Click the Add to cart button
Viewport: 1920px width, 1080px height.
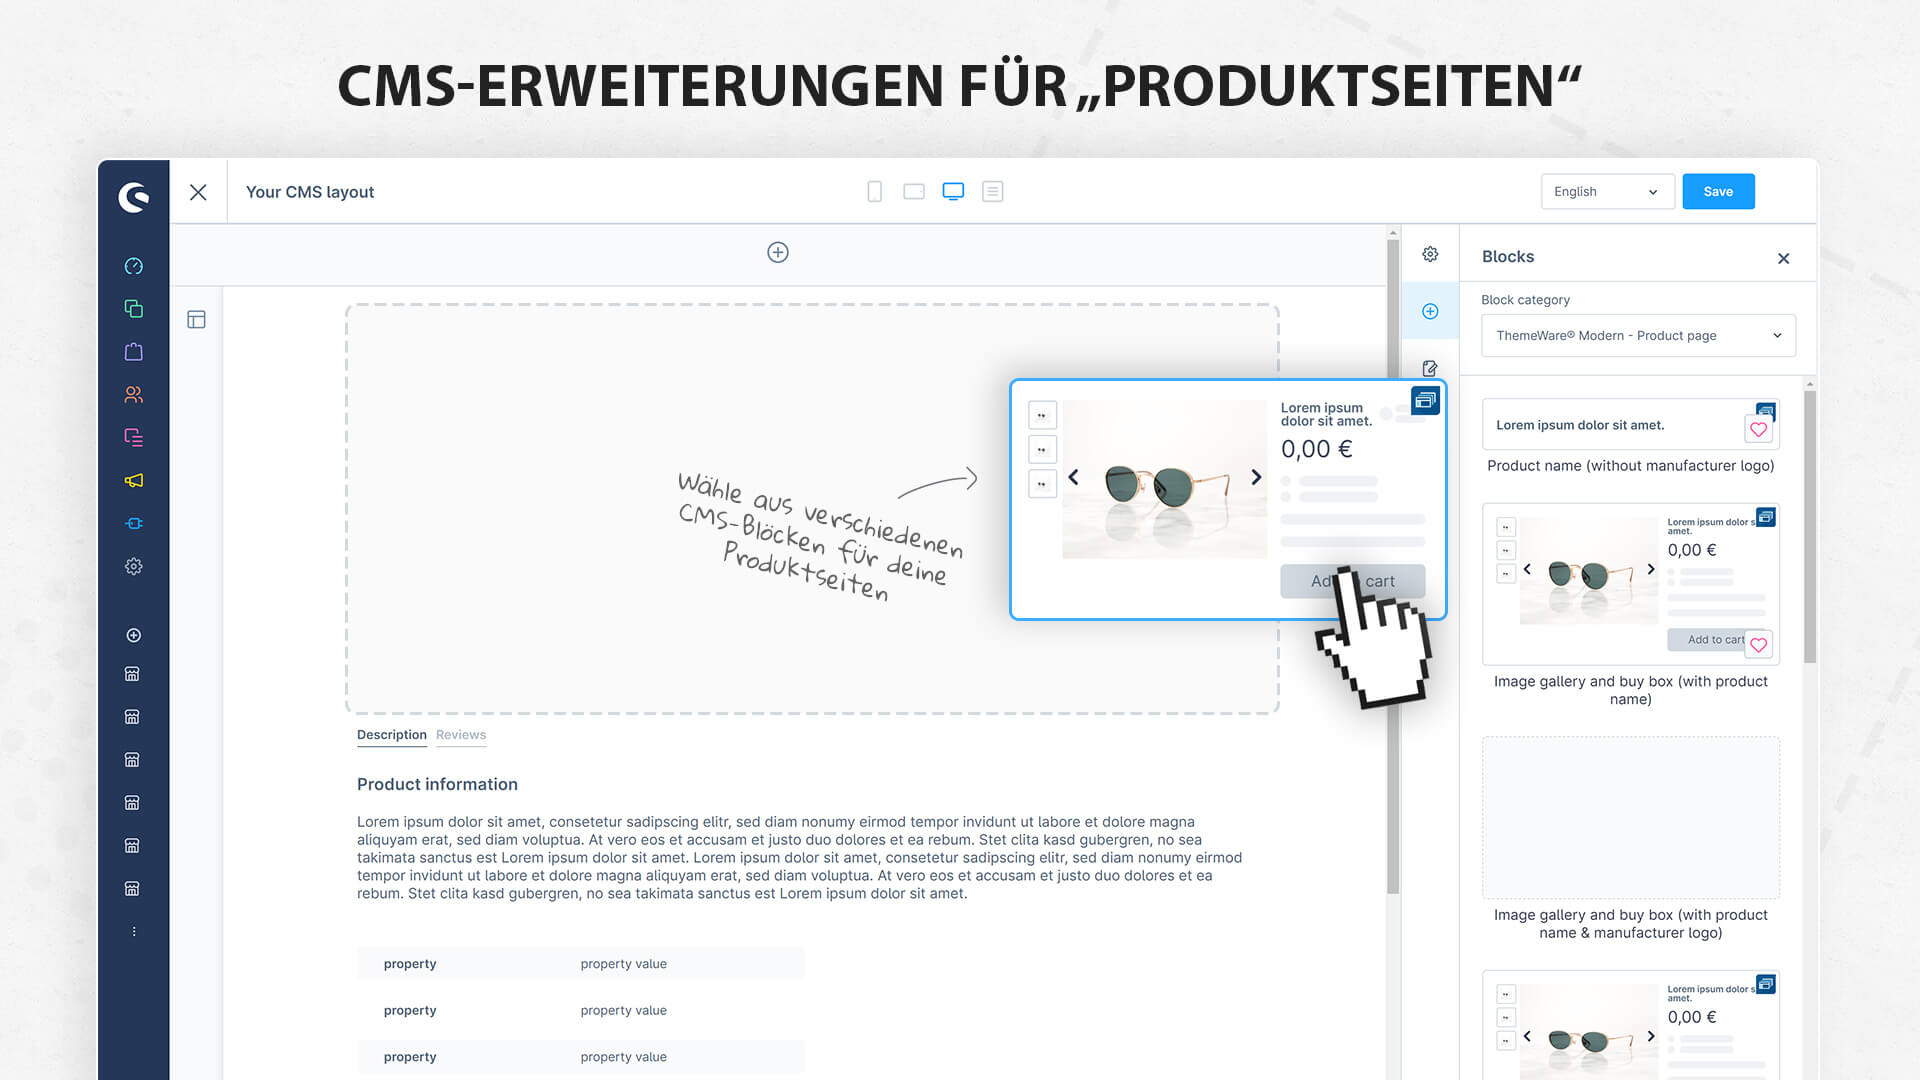(1352, 580)
